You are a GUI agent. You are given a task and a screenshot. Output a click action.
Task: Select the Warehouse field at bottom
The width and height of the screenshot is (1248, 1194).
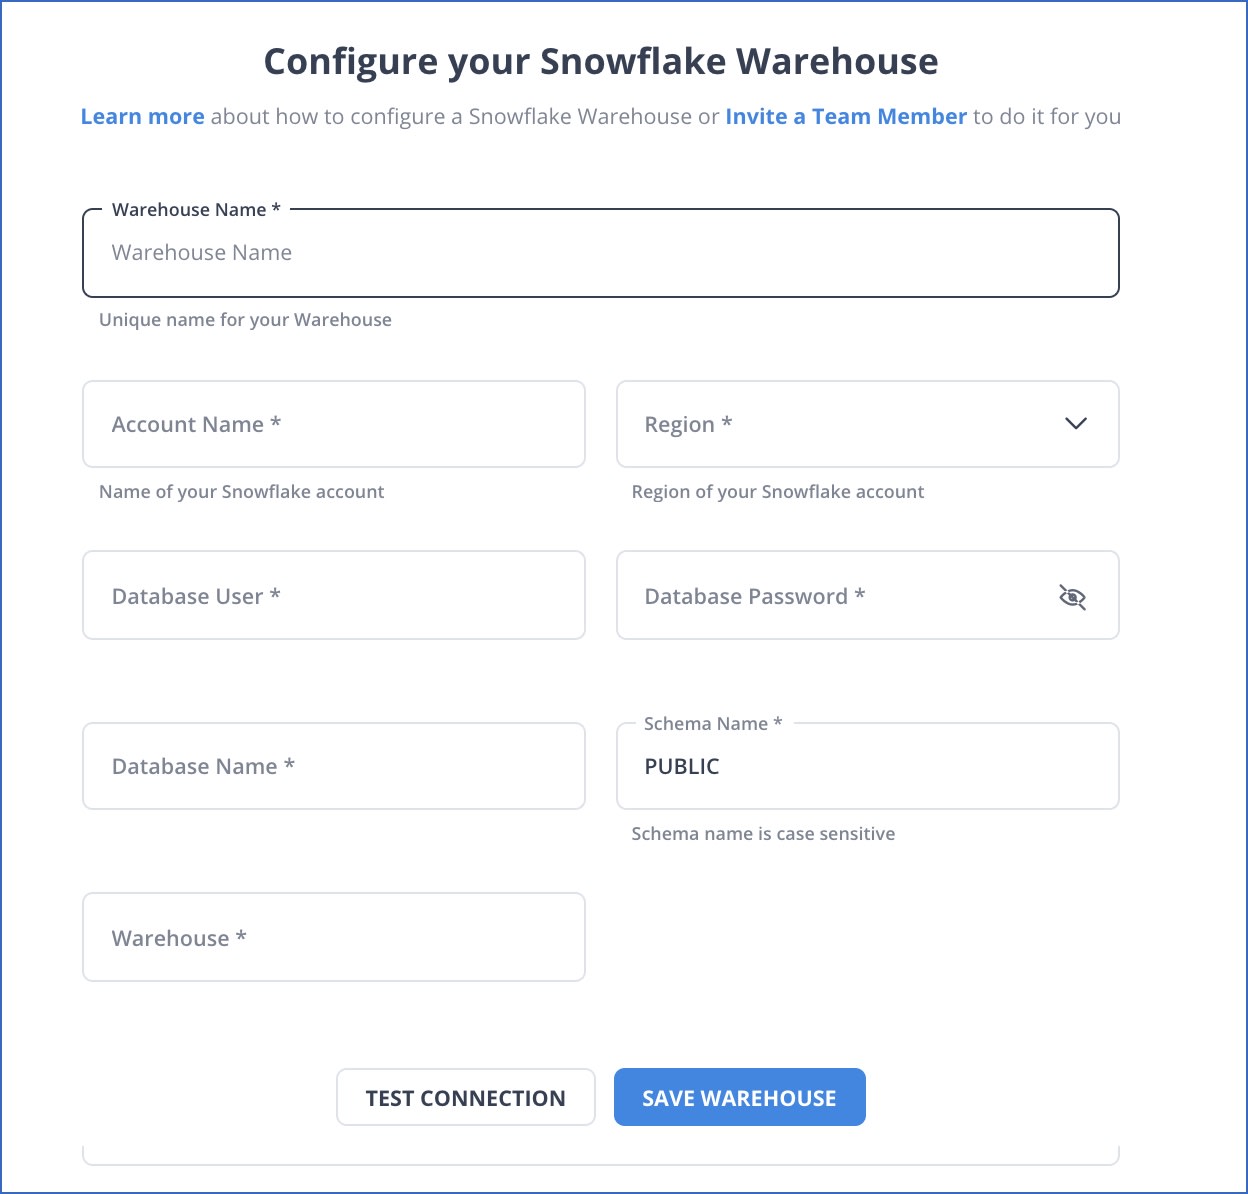pos(334,938)
